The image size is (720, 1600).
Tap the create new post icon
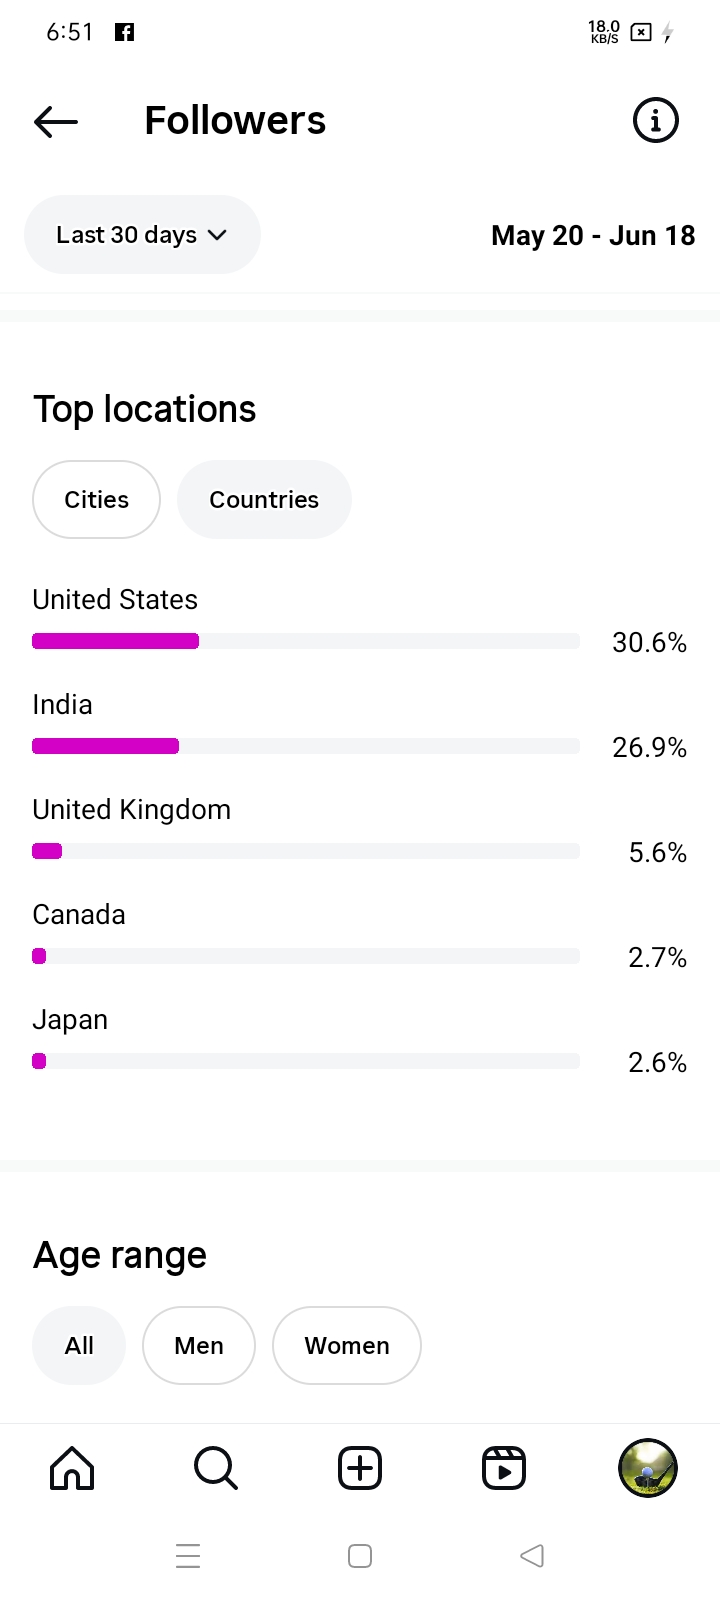tap(360, 1468)
